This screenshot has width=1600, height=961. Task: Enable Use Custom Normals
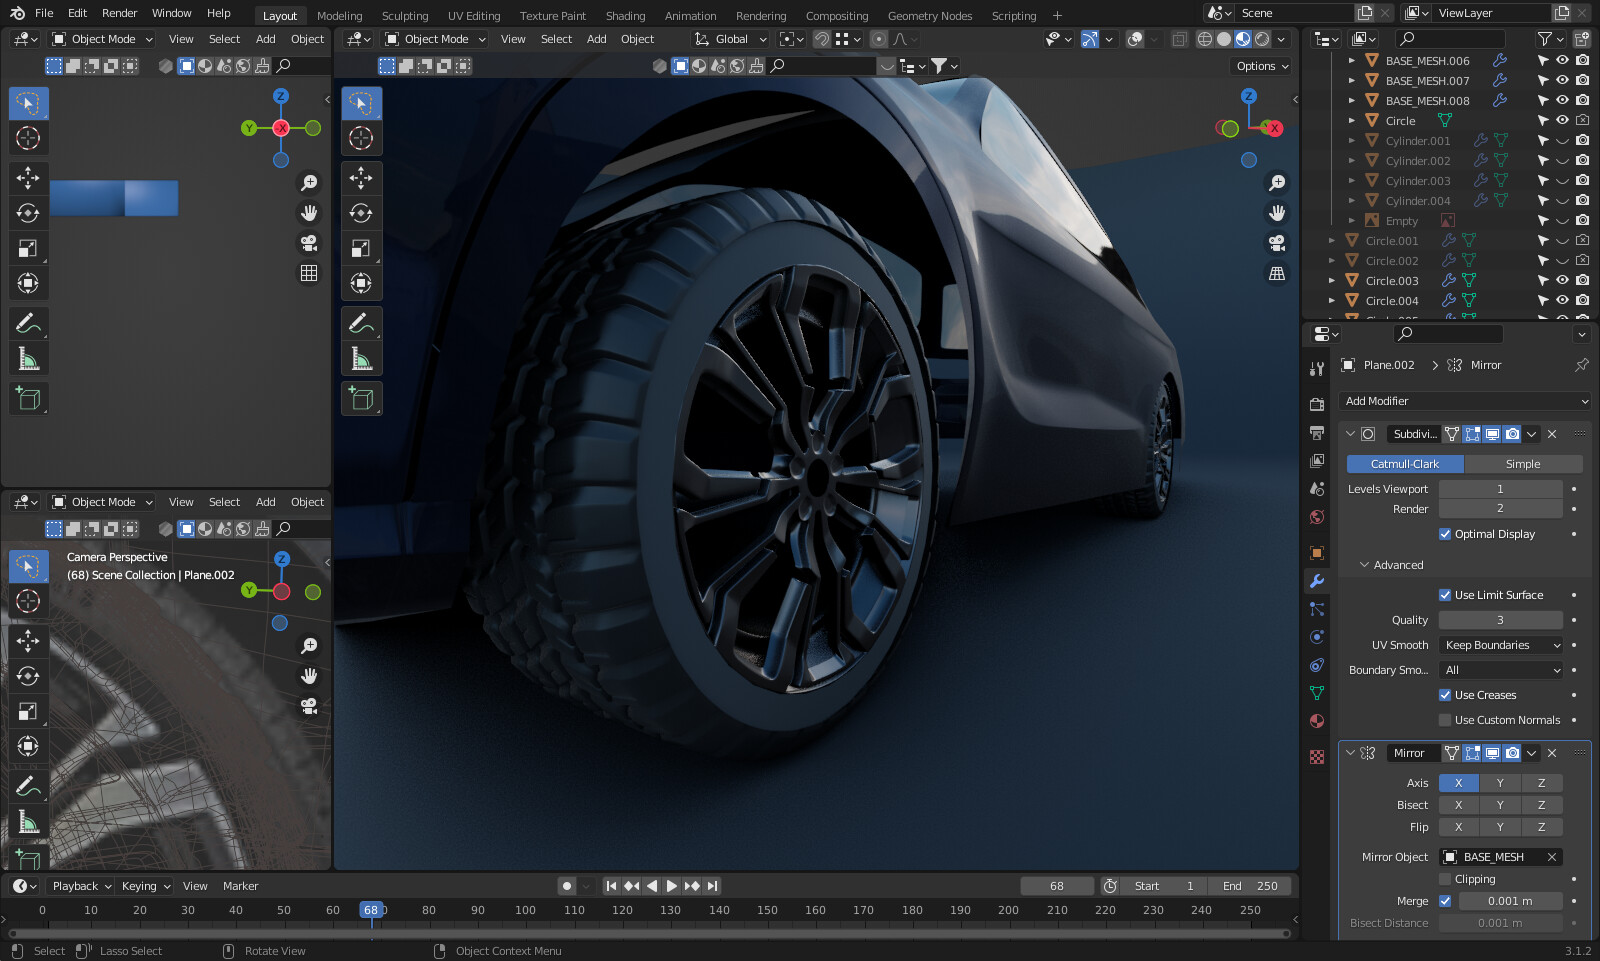point(1445,720)
